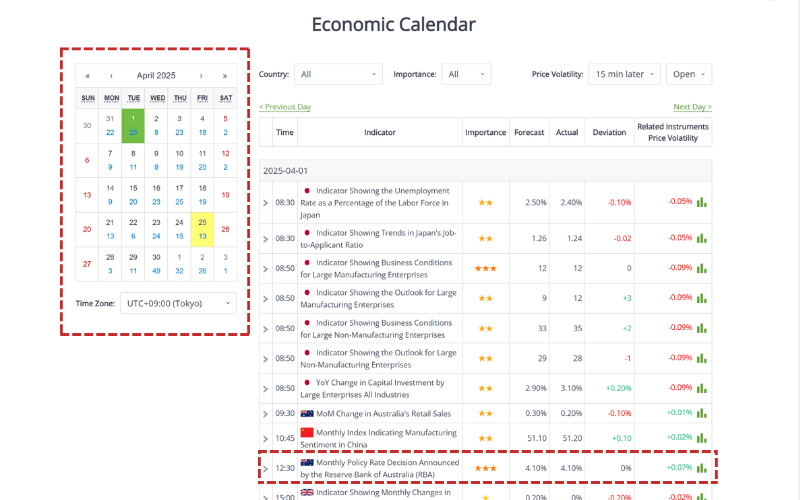This screenshot has width=800, height=500.
Task: Click Japan flag dot beside Capital Investment indicator
Action: [x=307, y=383]
